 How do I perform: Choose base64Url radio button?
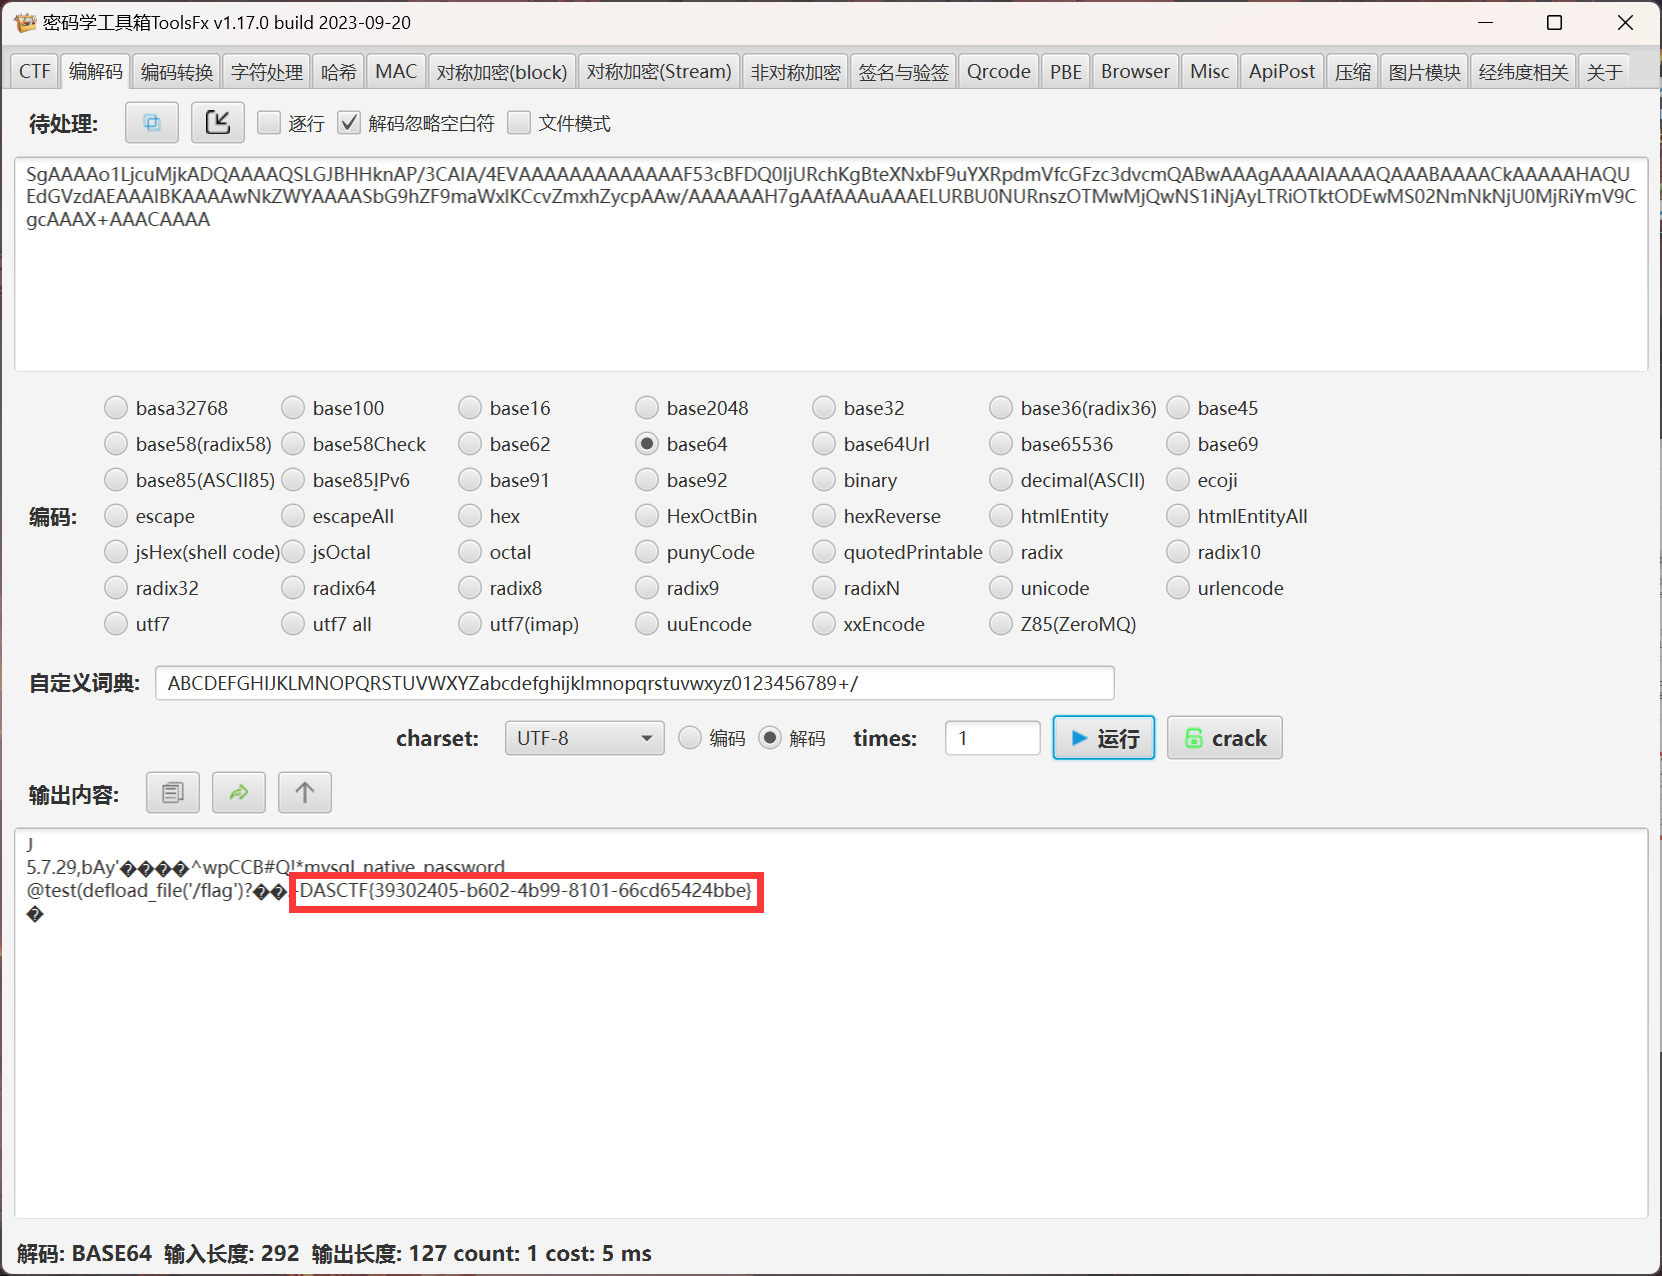click(824, 444)
